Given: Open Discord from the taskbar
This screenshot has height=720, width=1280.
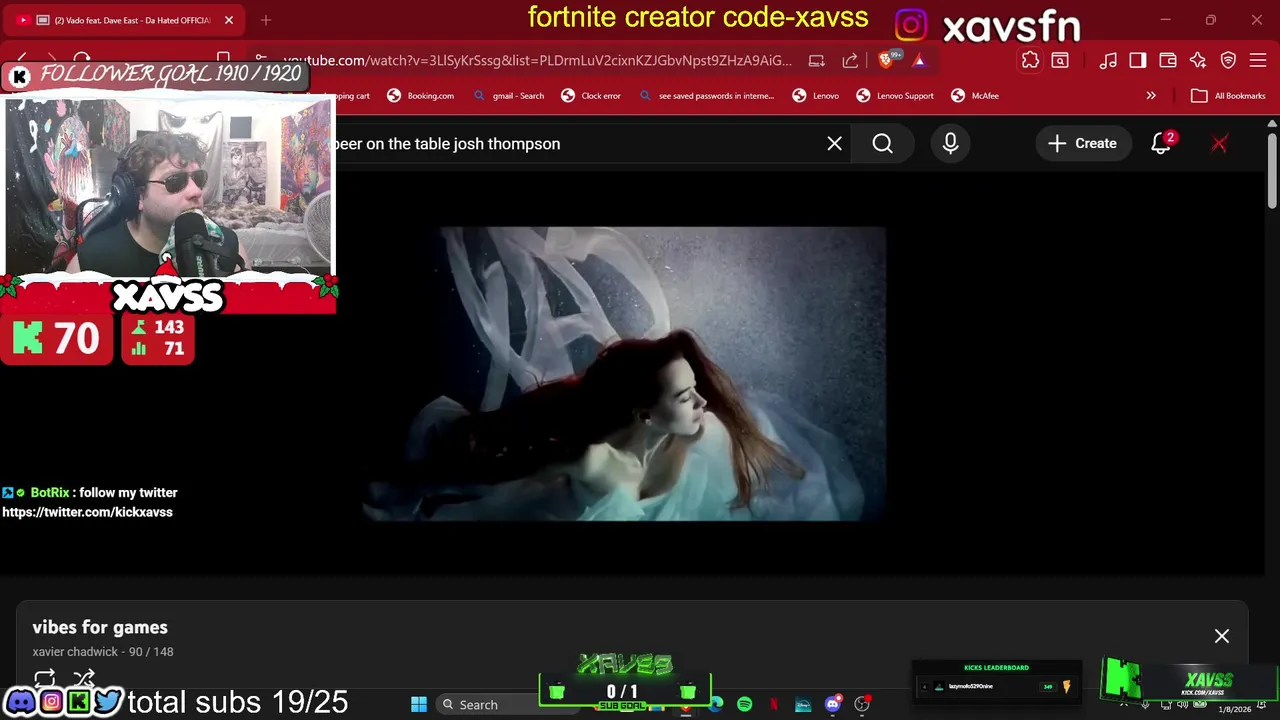Looking at the screenshot, I should [832, 705].
